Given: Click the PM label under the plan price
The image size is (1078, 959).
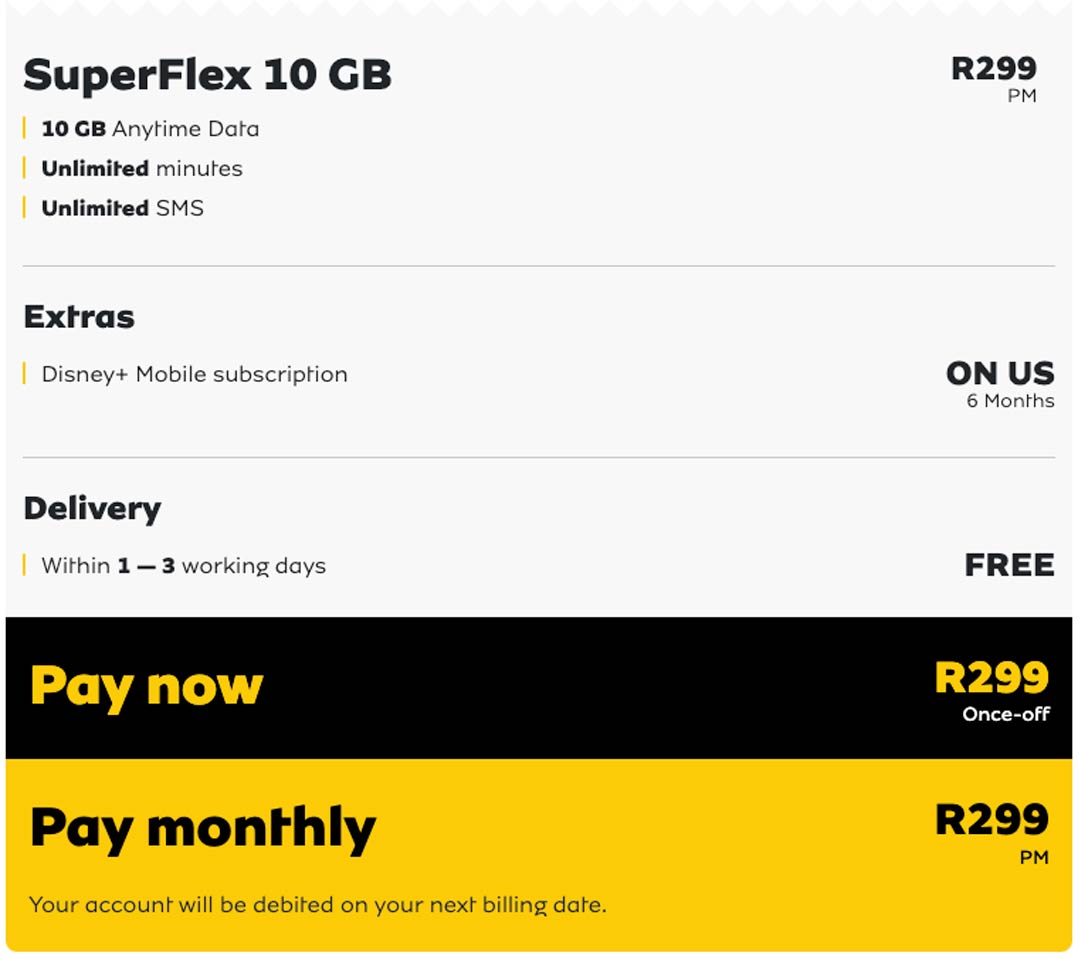Looking at the screenshot, I should click(1022, 97).
